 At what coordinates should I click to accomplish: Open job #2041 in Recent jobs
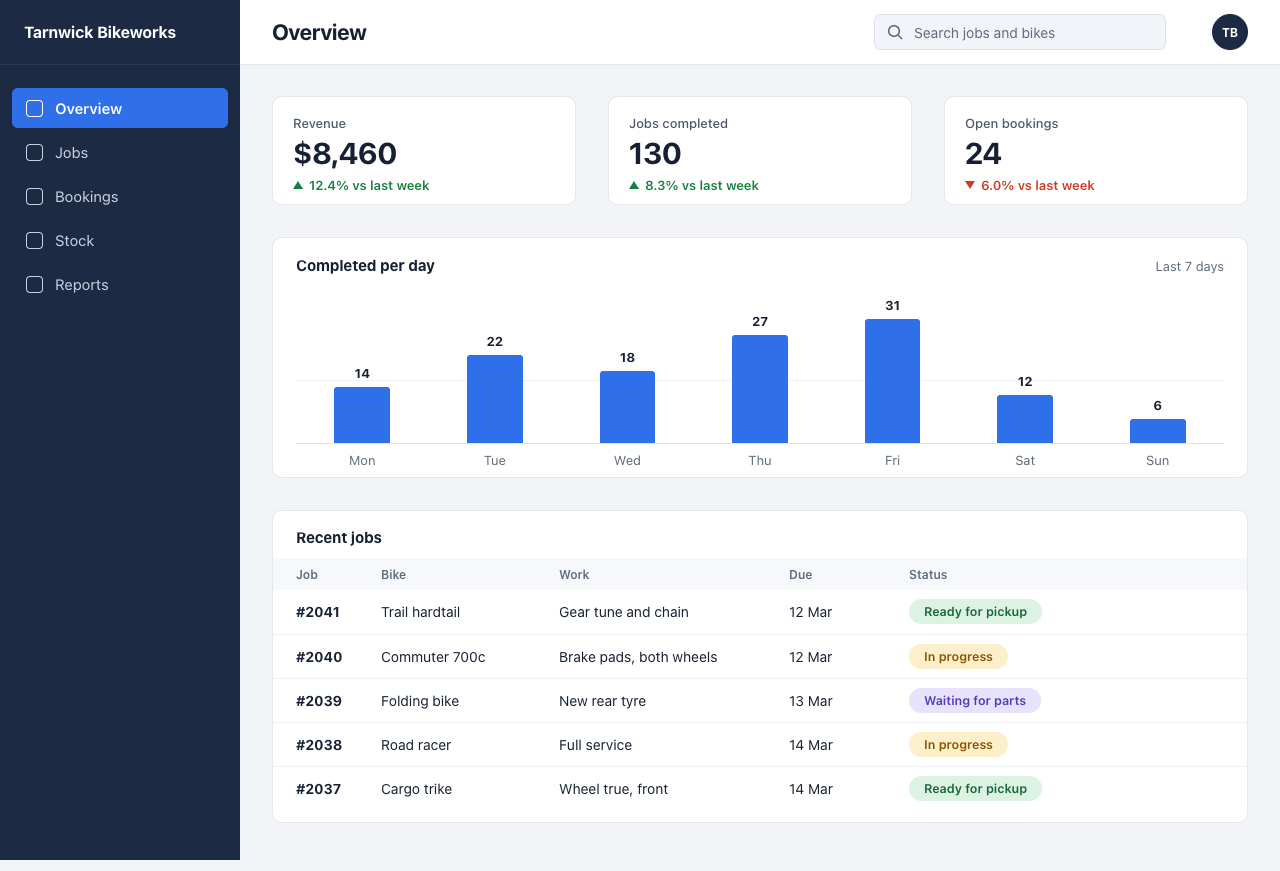coord(760,612)
